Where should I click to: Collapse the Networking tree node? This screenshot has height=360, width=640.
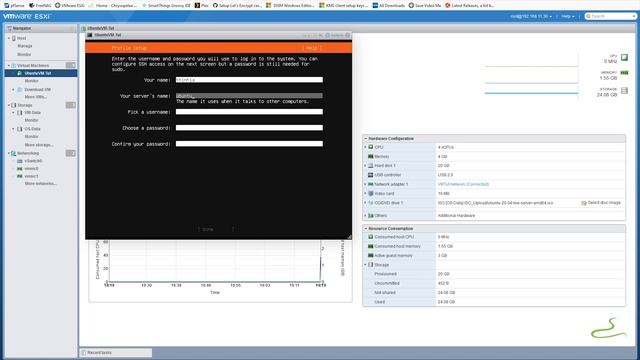[x=9, y=153]
